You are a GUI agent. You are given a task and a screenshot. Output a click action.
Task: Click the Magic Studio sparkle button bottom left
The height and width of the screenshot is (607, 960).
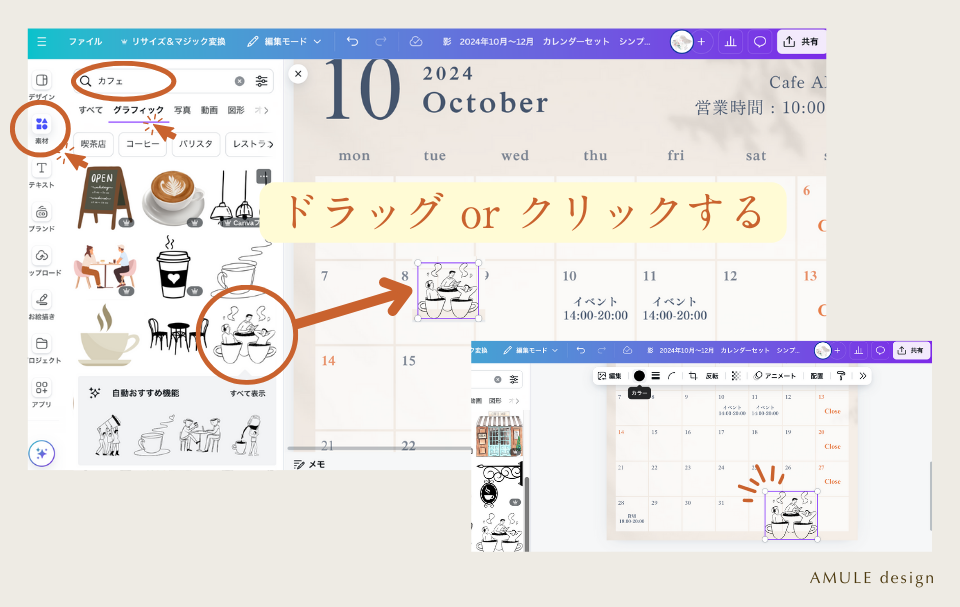[x=42, y=452]
